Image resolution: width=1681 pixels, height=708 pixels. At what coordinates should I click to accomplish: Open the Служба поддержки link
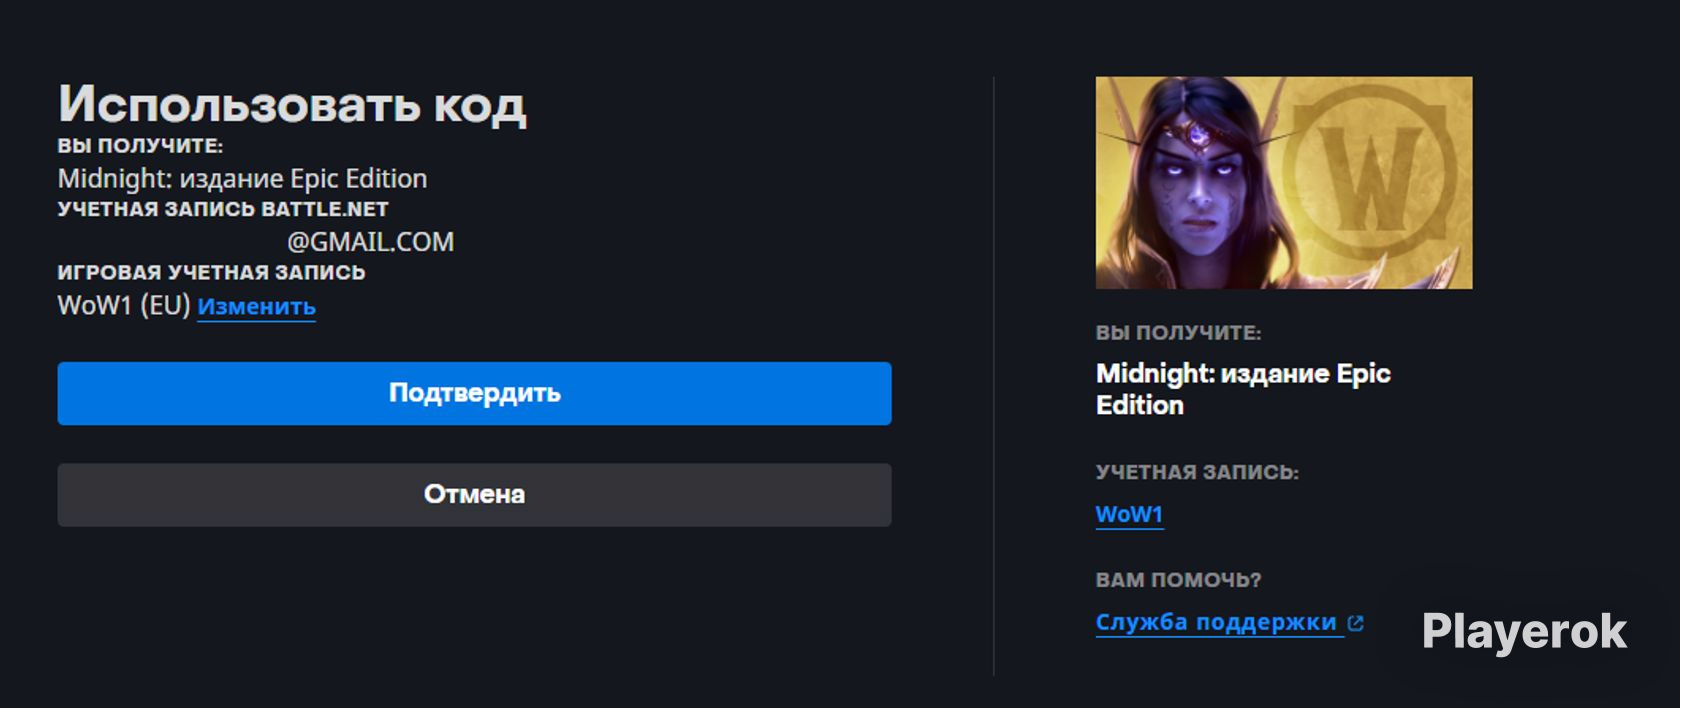pyautogui.click(x=1216, y=622)
